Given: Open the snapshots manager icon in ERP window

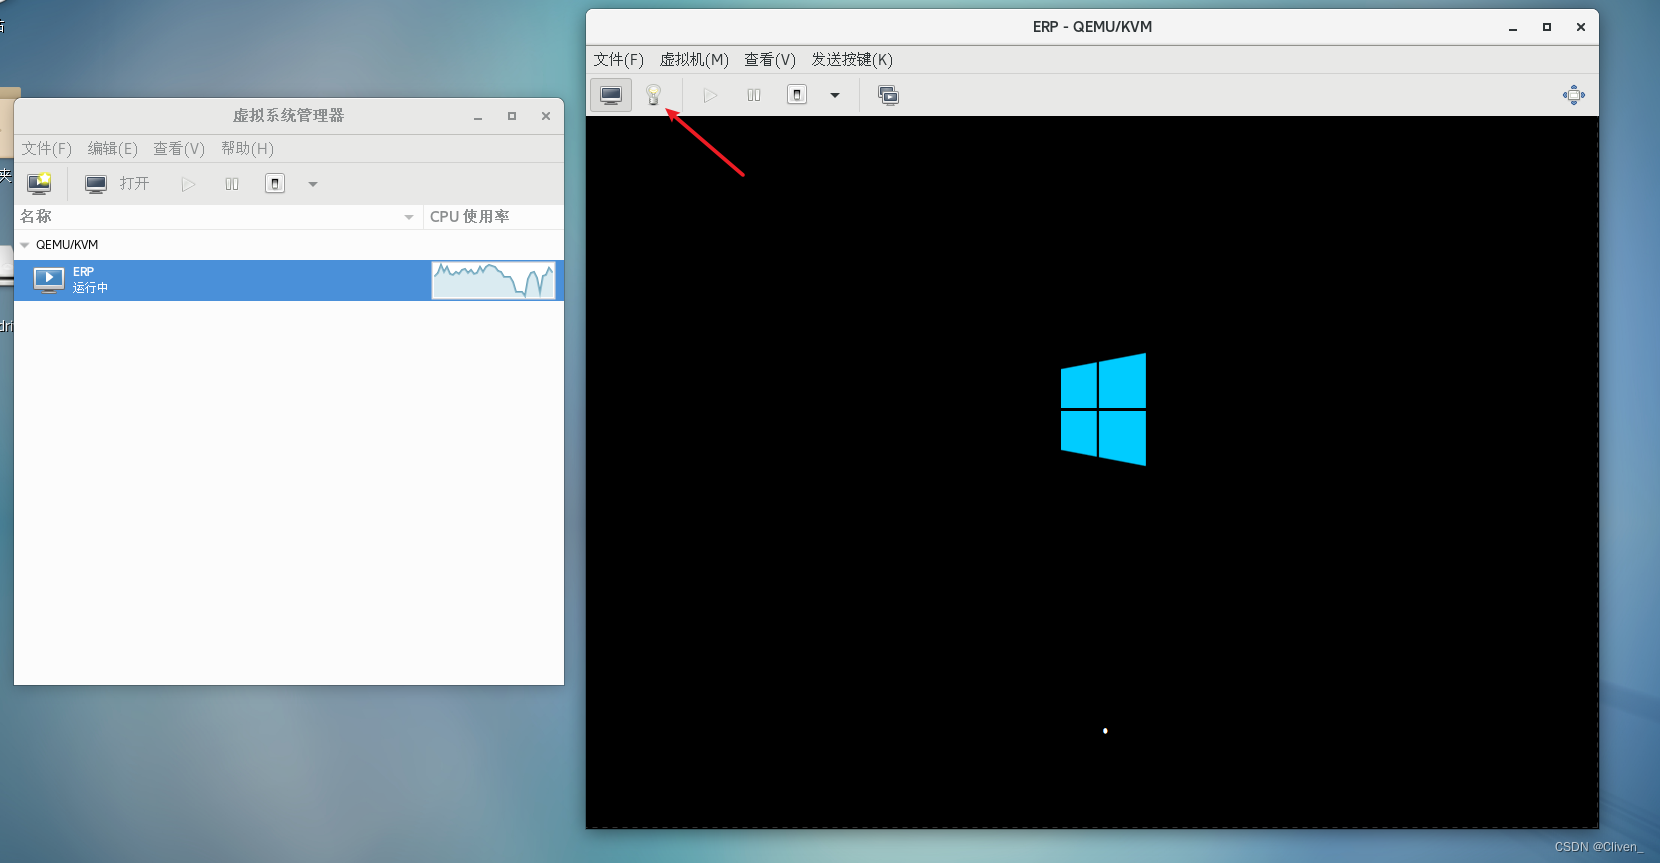Looking at the screenshot, I should click(888, 95).
